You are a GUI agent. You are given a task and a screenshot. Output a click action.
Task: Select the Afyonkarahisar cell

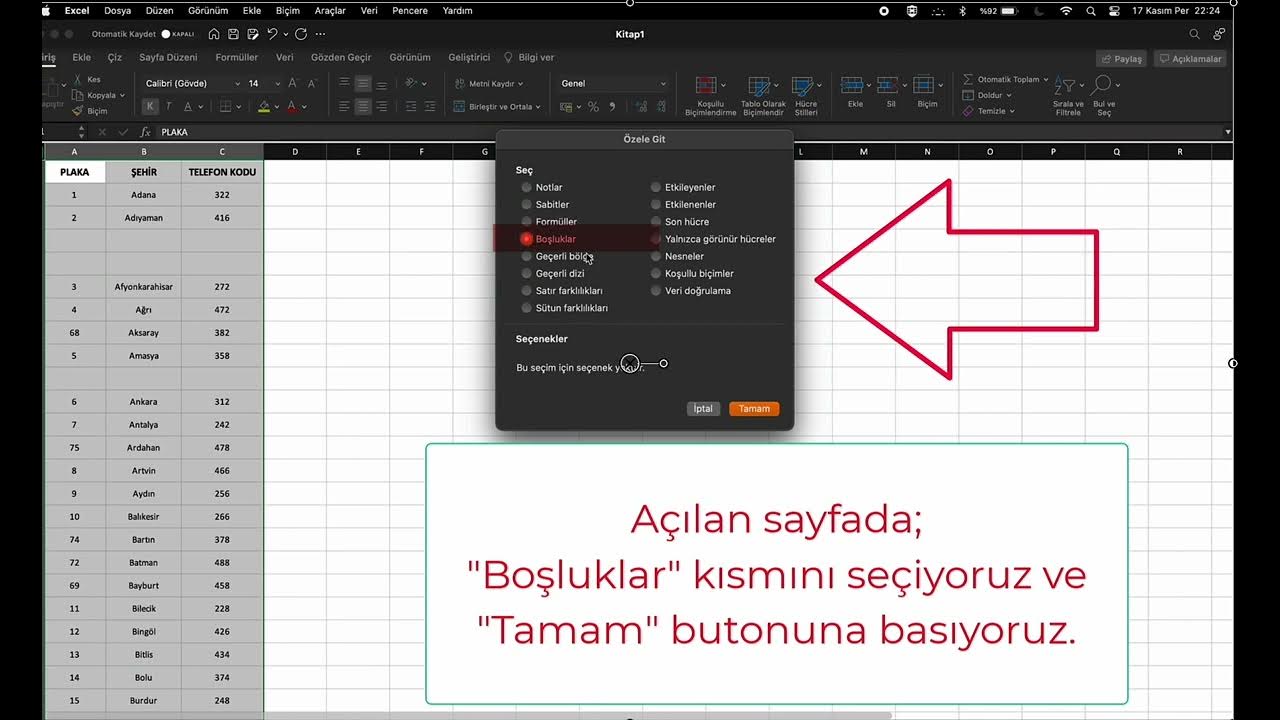click(143, 287)
